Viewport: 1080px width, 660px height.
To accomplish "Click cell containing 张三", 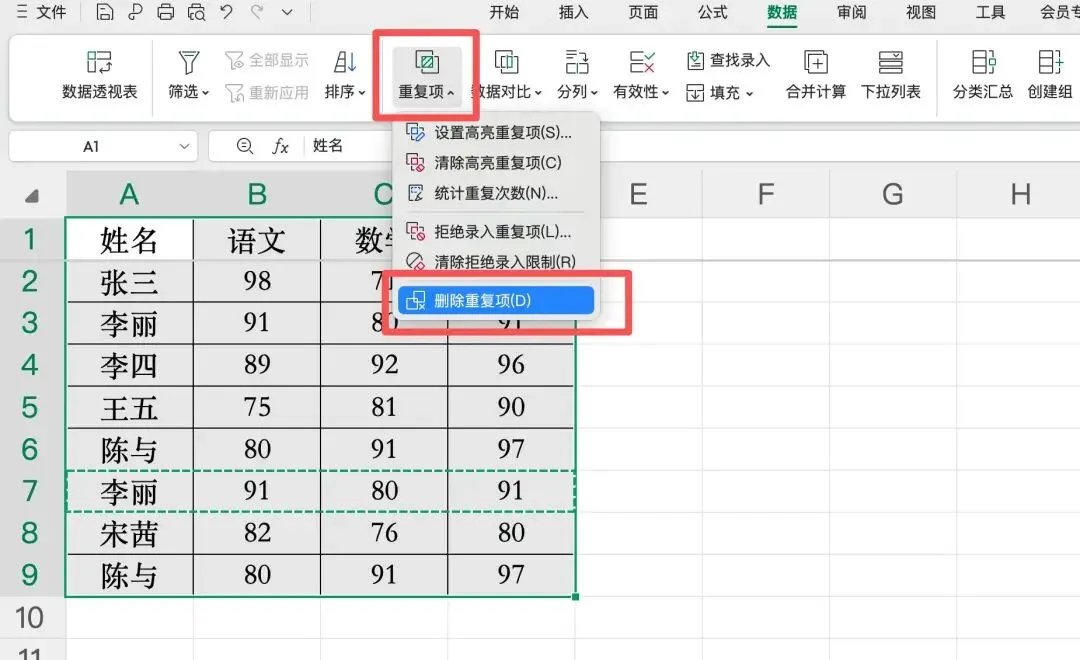I will (x=129, y=281).
